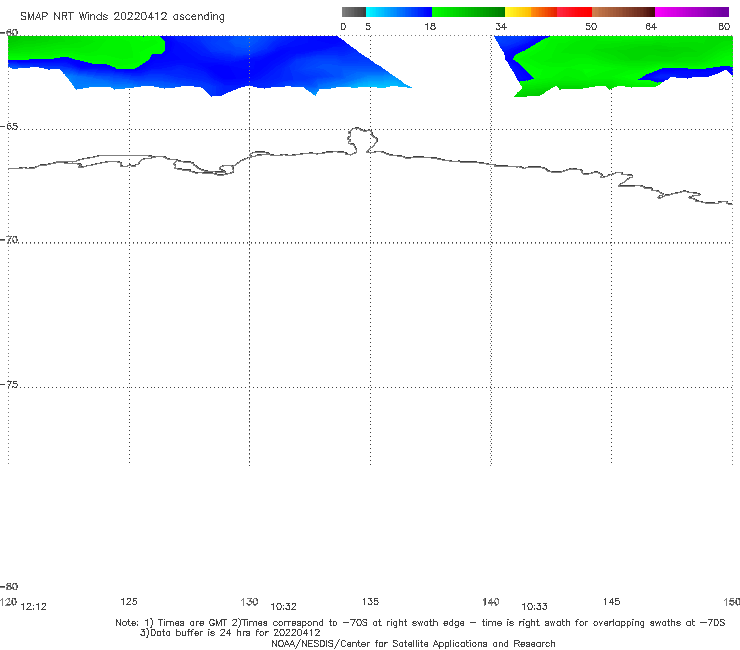
Task: Click the latitude label '-80'
Action: (x=9, y=587)
